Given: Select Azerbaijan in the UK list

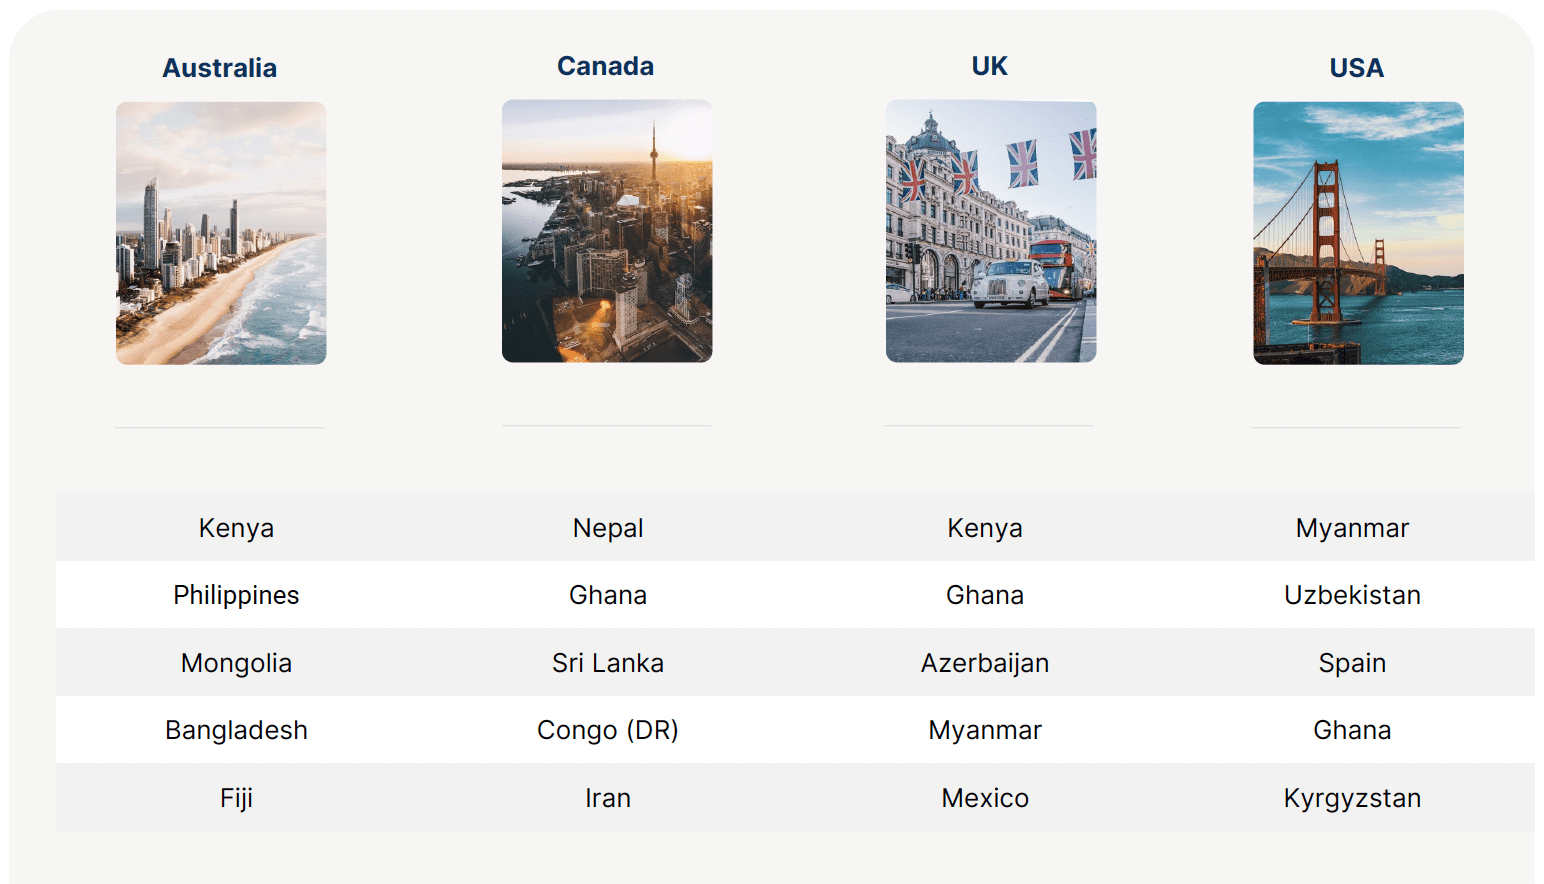Looking at the screenshot, I should (985, 663).
